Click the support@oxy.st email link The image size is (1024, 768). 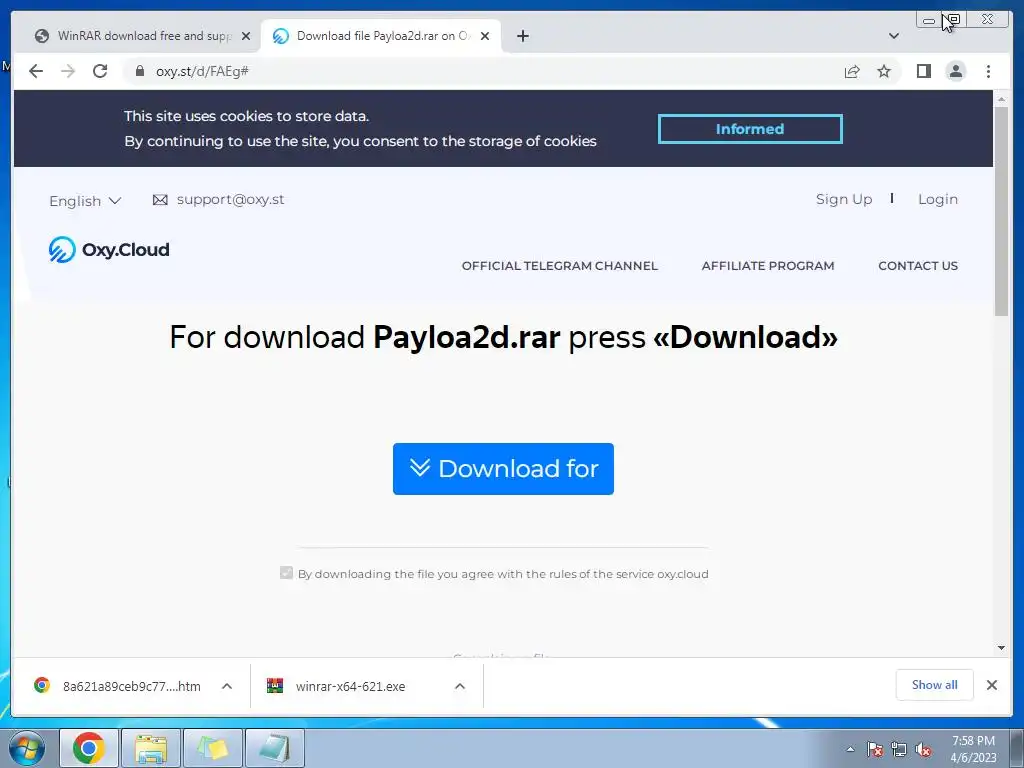(230, 199)
